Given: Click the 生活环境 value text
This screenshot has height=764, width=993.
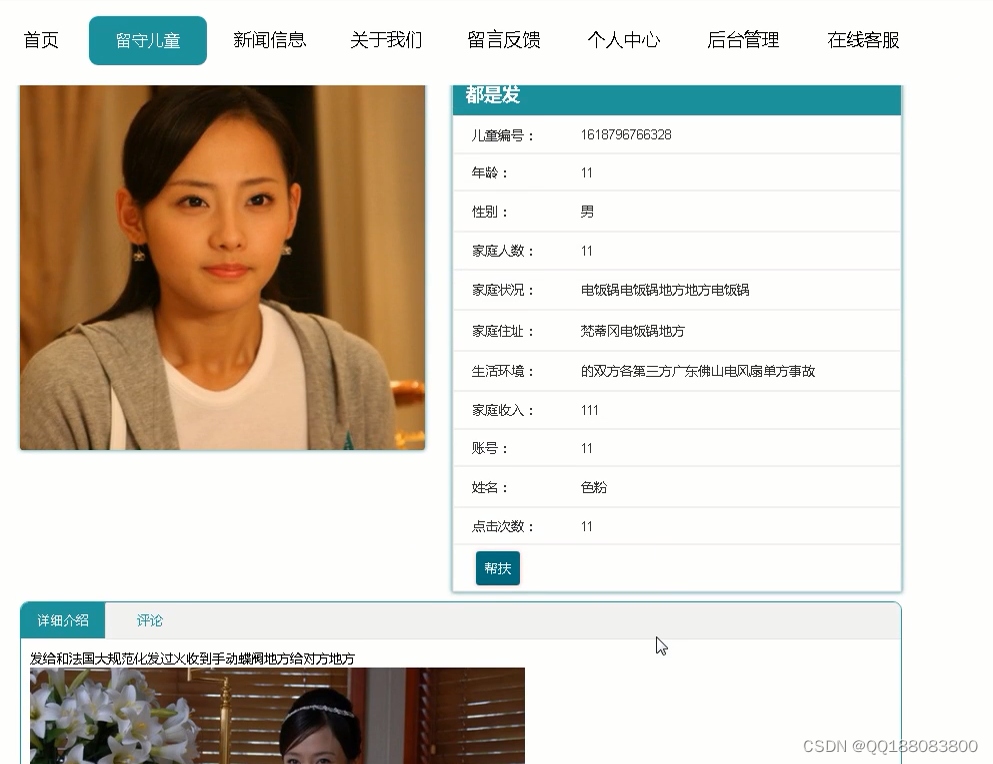Looking at the screenshot, I should (x=698, y=371).
